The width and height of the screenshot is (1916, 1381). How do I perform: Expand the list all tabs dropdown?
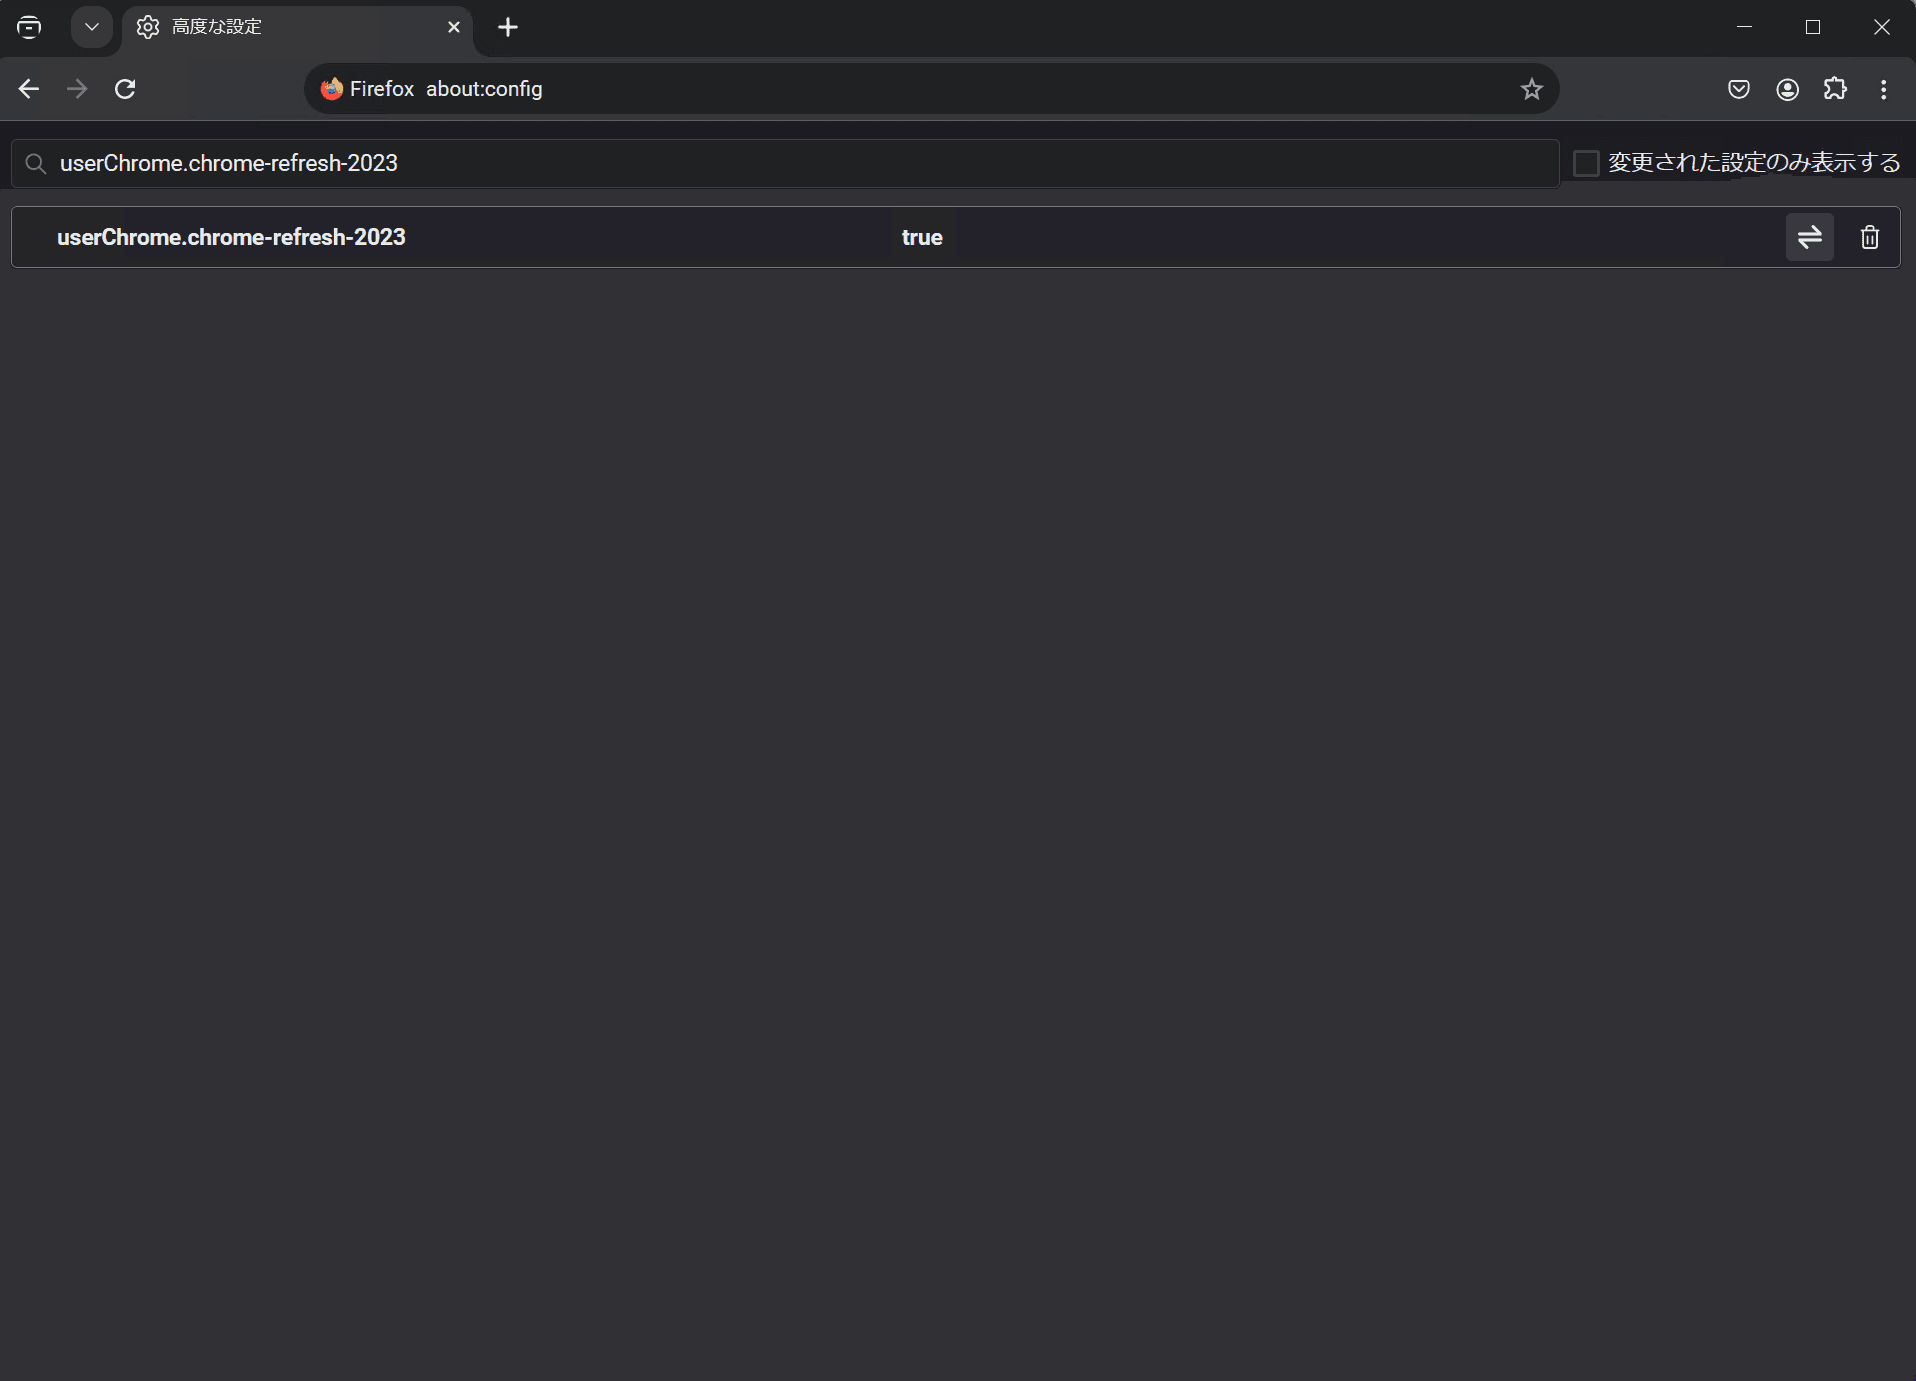pyautogui.click(x=92, y=27)
